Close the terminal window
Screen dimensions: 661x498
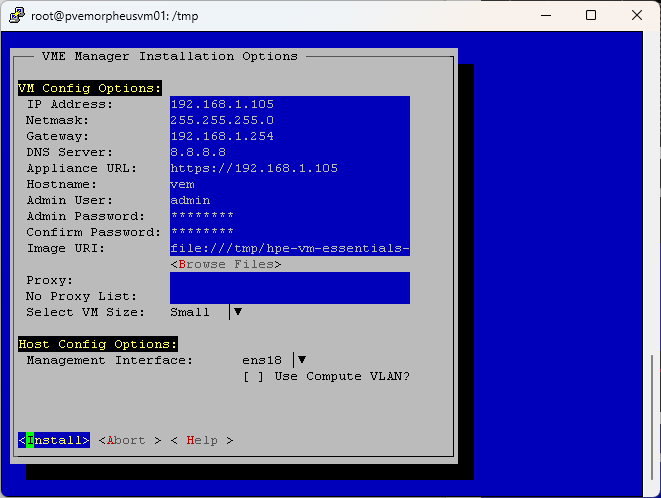coord(636,15)
